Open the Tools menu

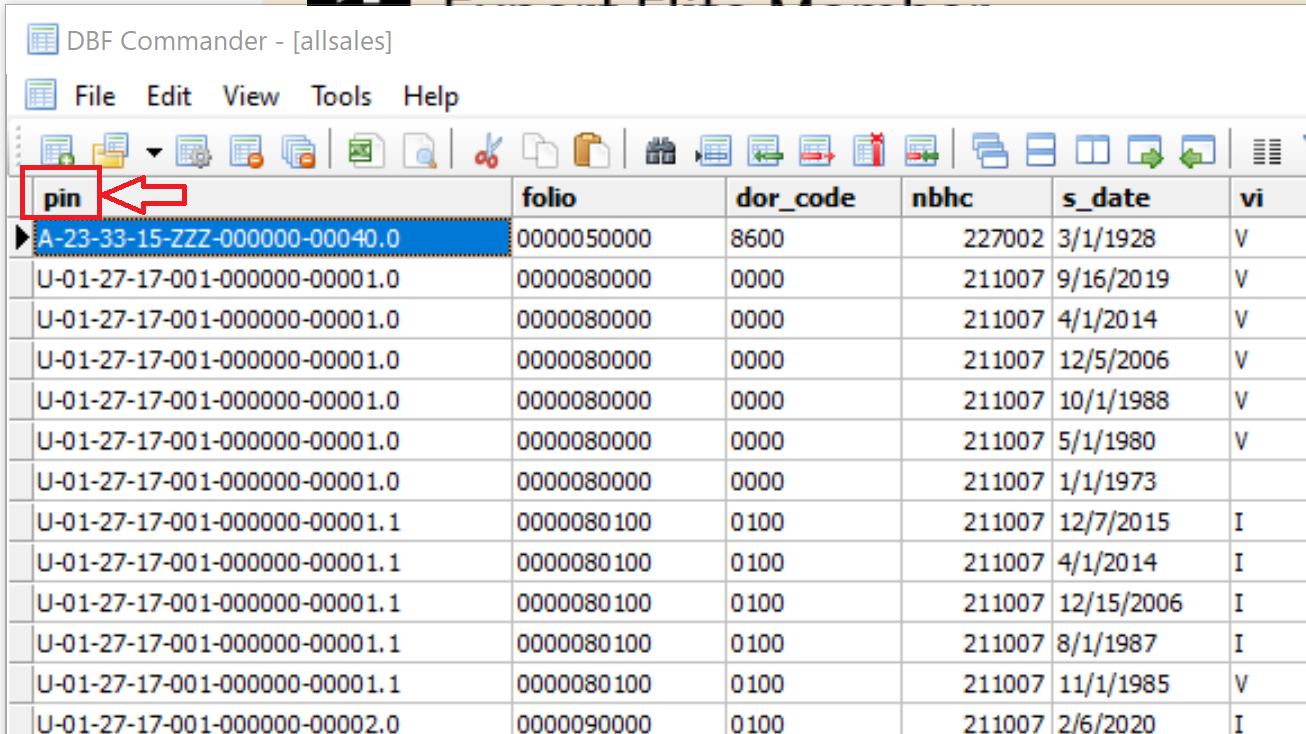[x=340, y=96]
